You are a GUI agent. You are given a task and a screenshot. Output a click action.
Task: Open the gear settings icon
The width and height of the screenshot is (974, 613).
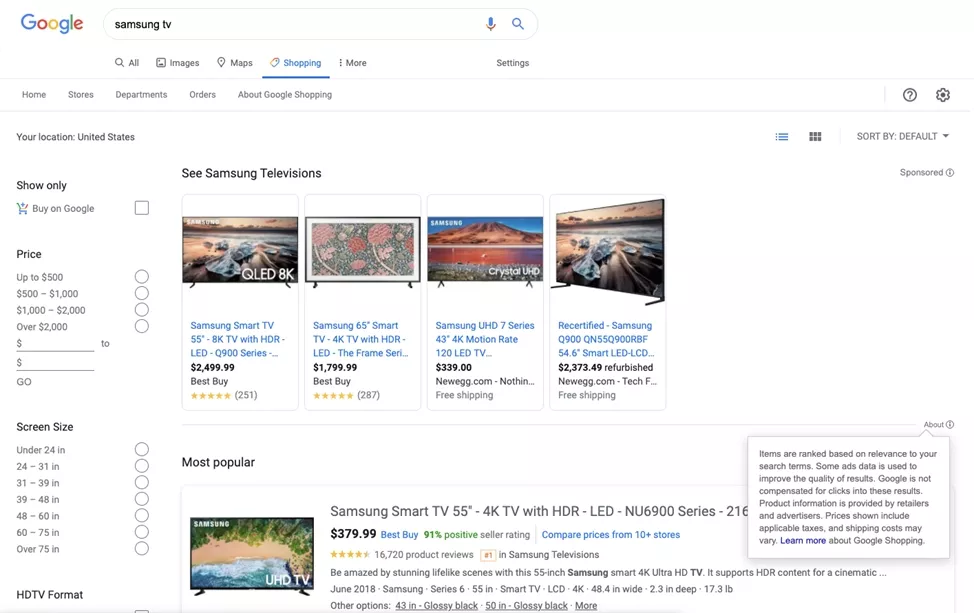tap(943, 95)
